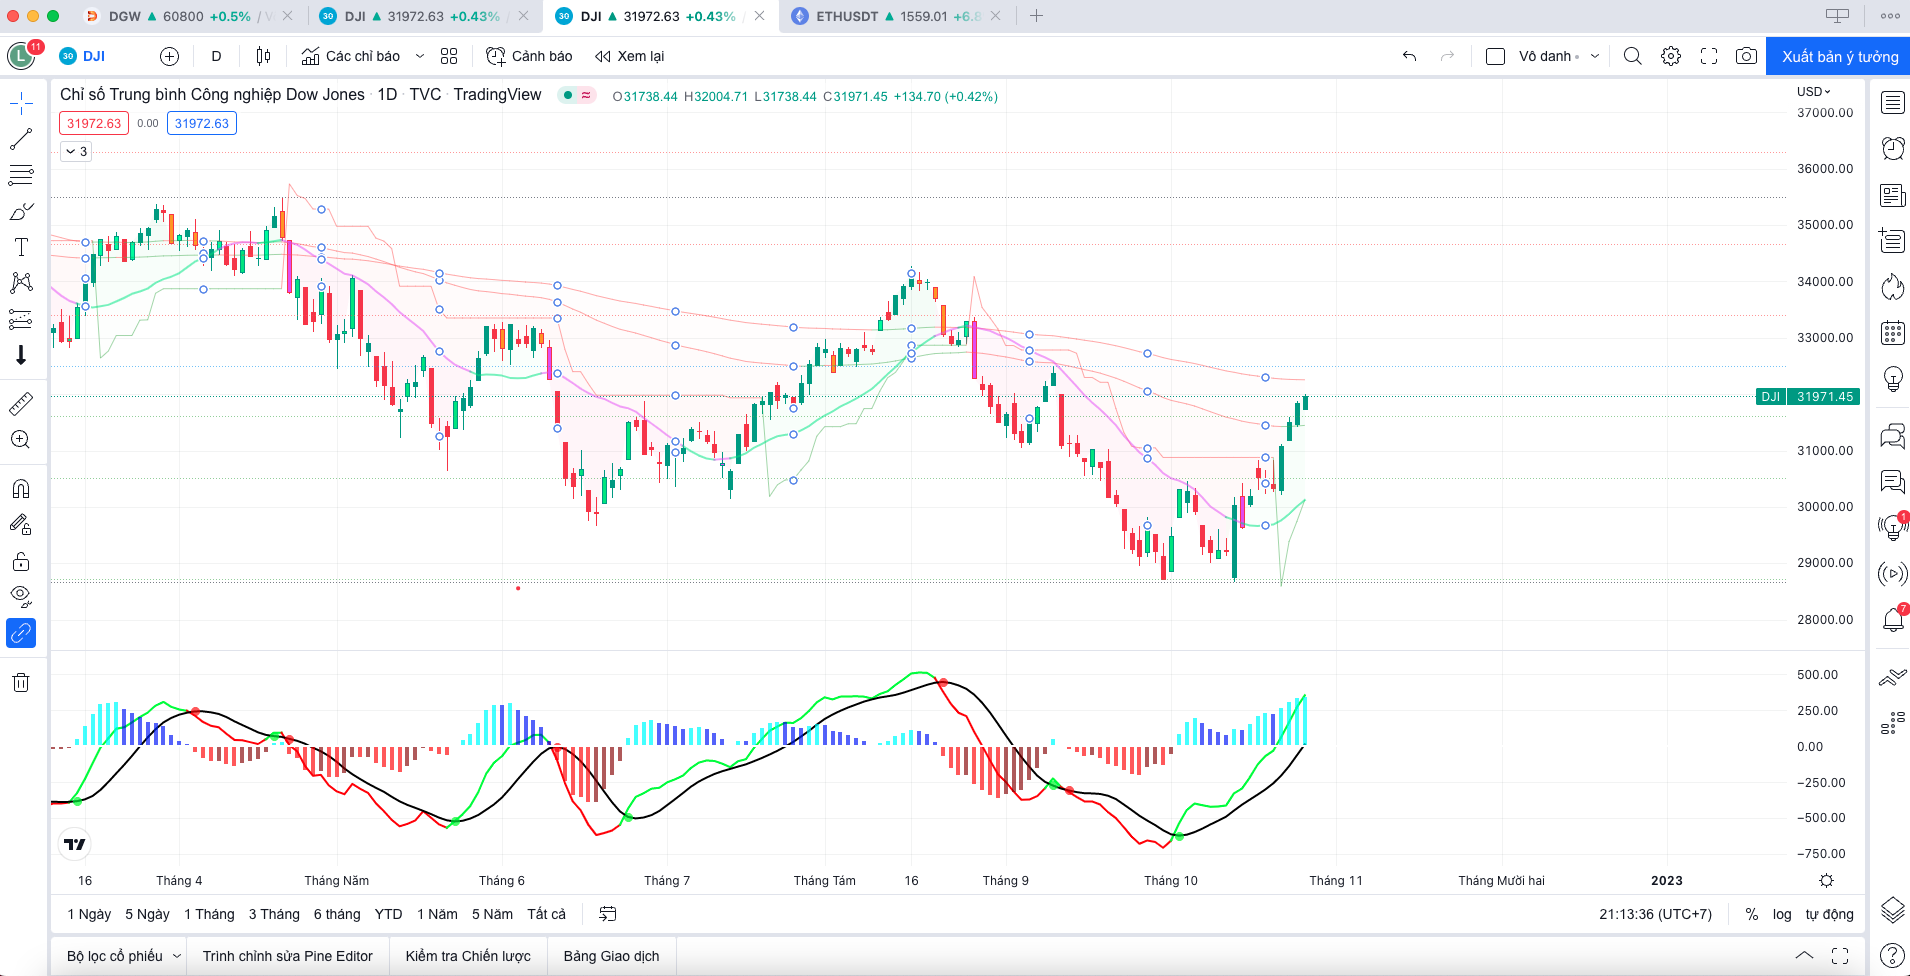Open the symbol search magnifier
1910x976 pixels.
[1633, 56]
